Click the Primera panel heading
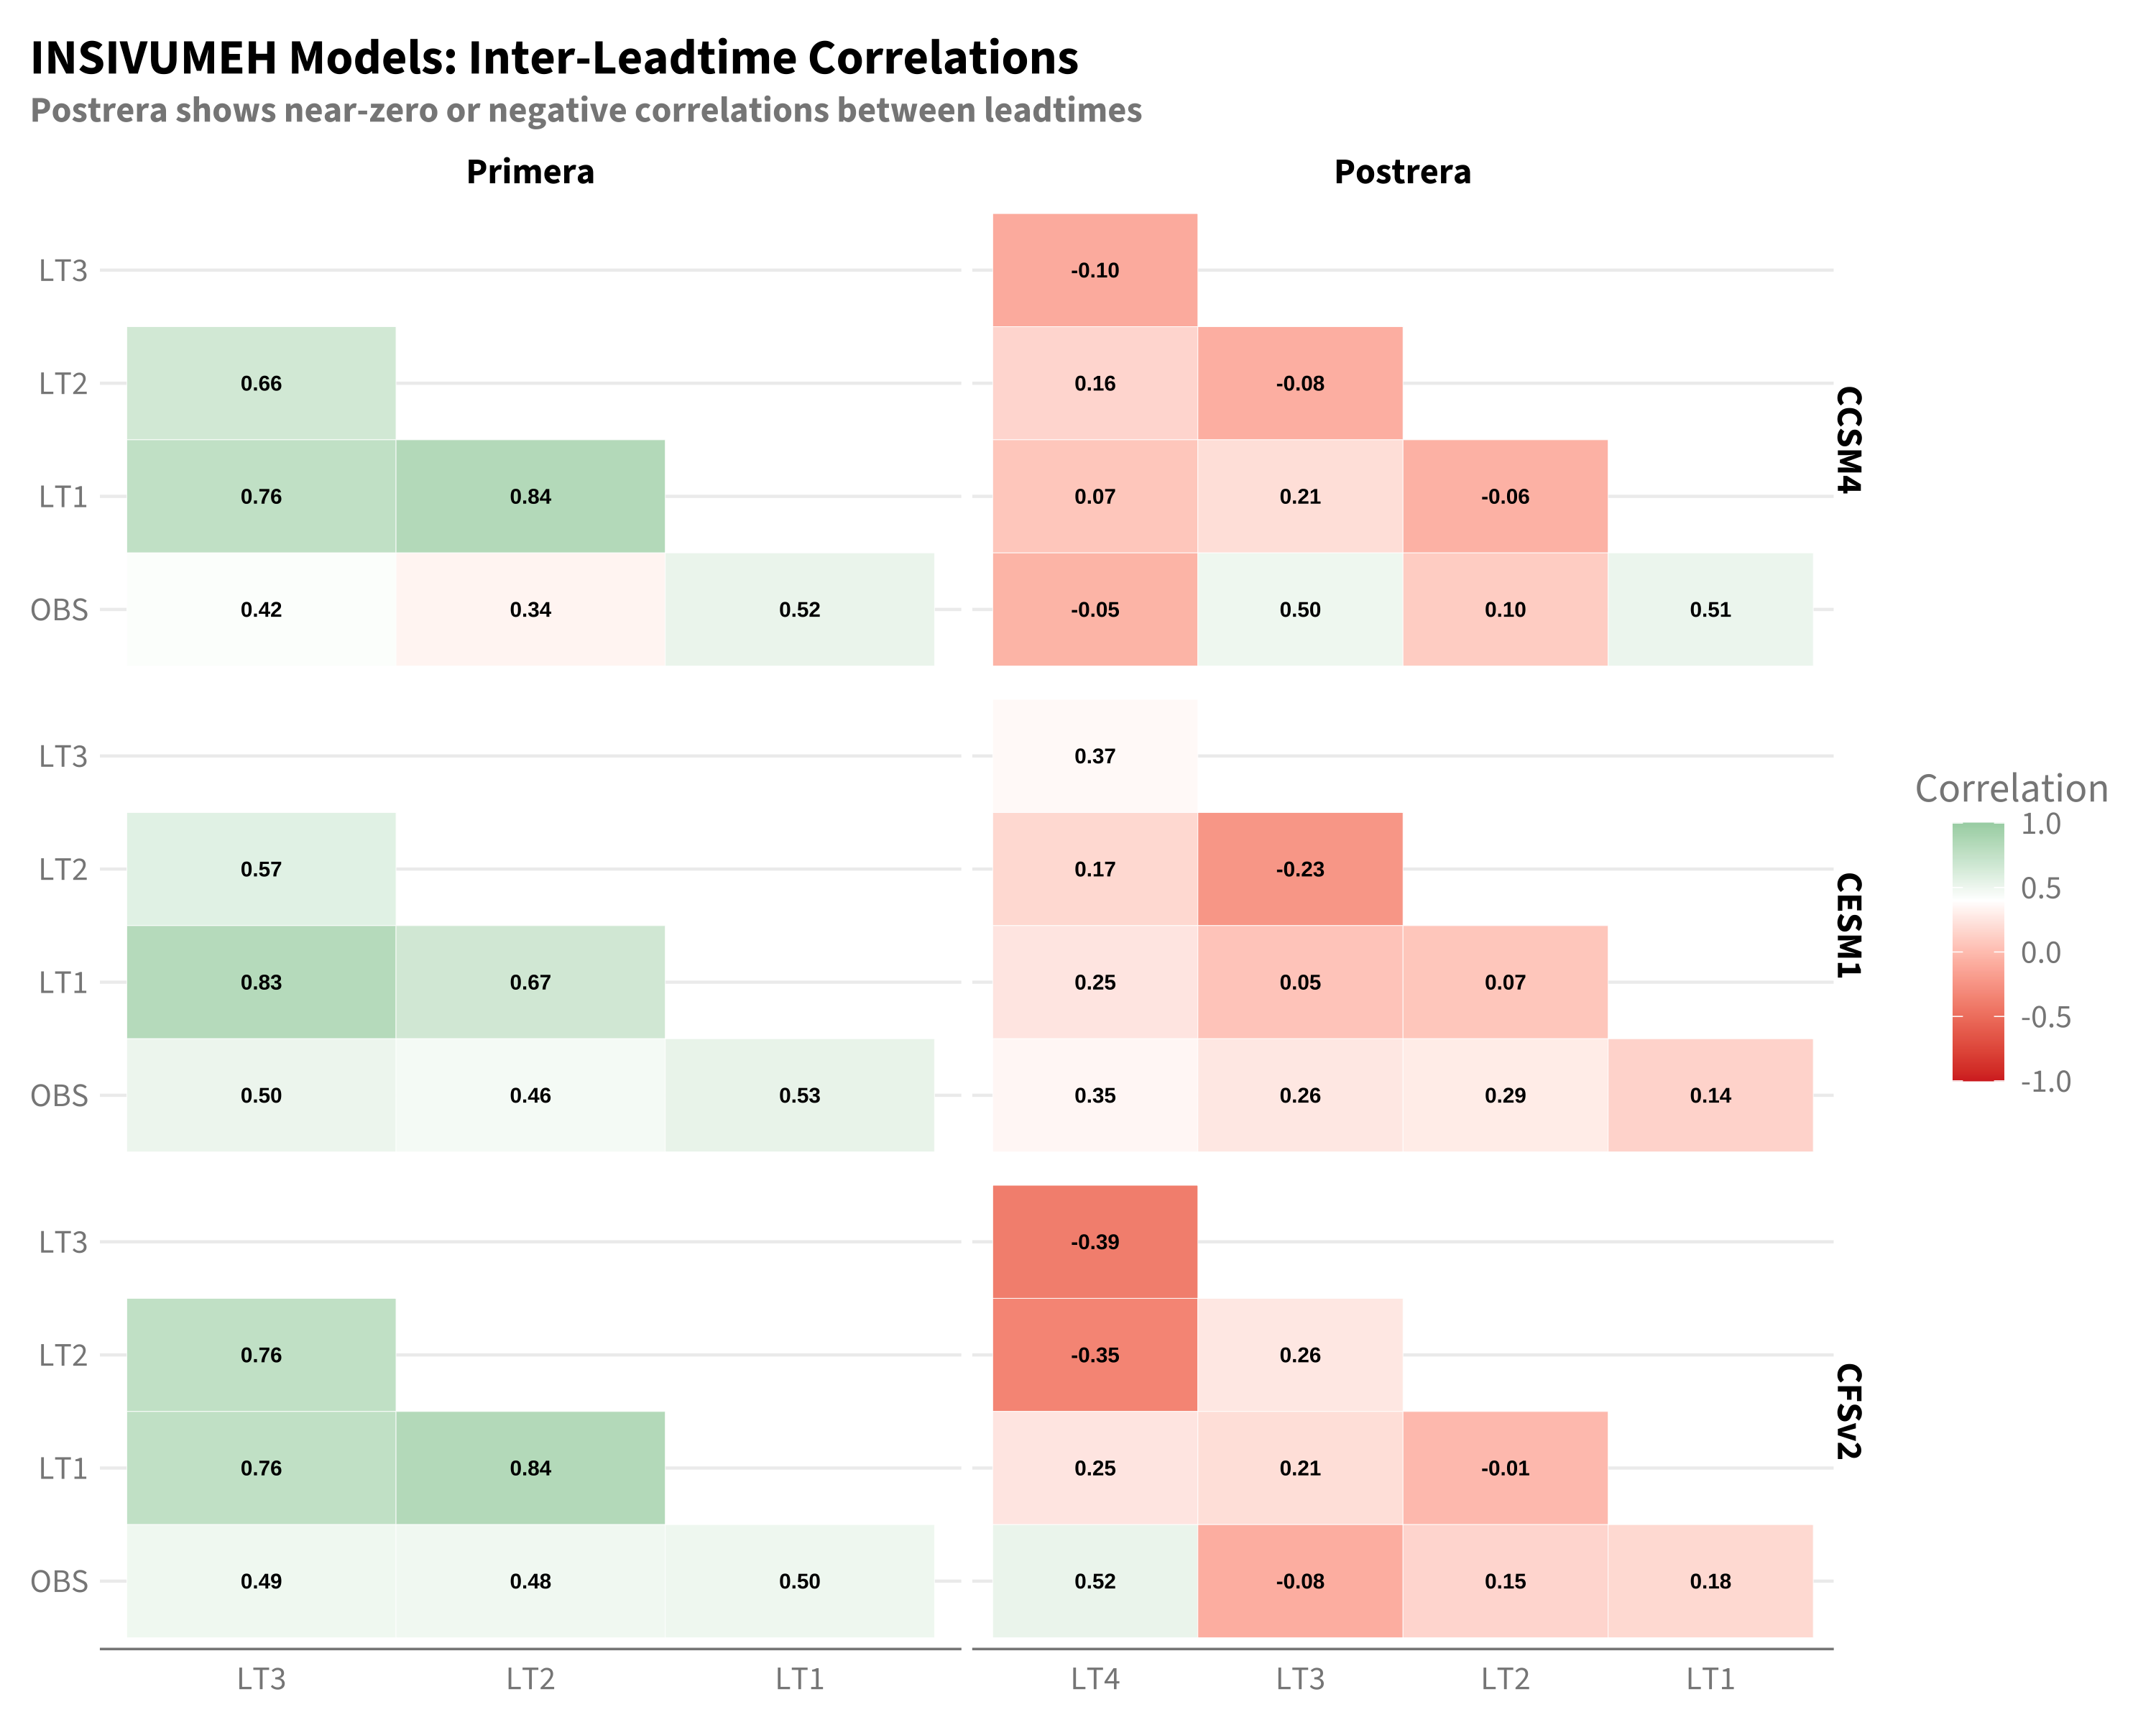 click(530, 172)
